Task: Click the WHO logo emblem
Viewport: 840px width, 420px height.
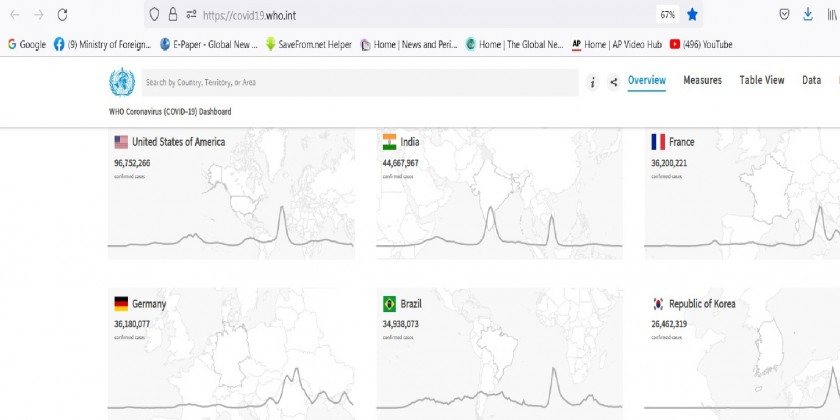Action: [121, 82]
